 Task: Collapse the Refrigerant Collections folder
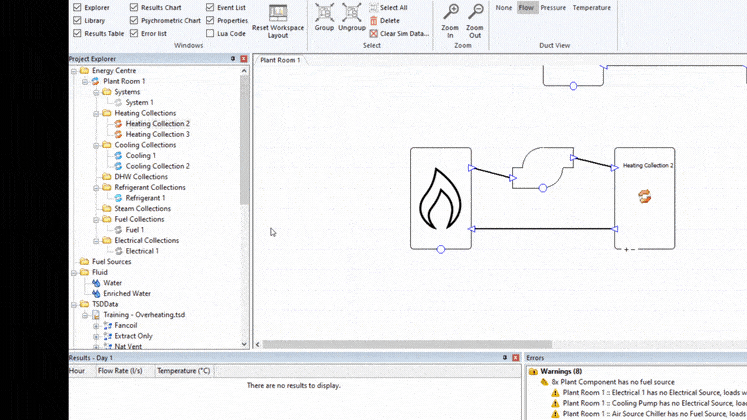96,188
